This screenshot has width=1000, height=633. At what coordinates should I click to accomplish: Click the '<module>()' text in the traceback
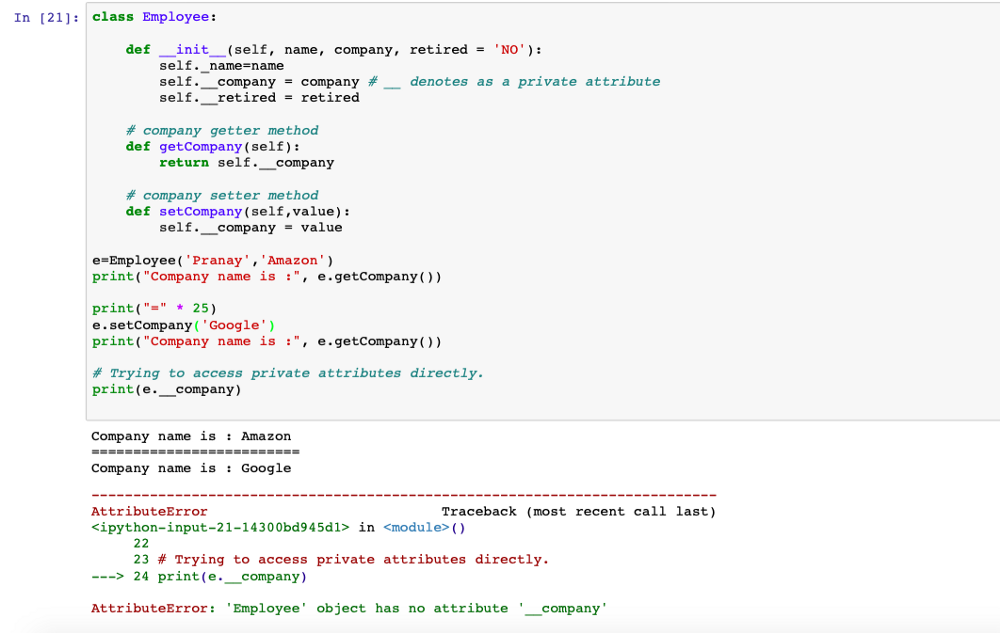tap(424, 528)
